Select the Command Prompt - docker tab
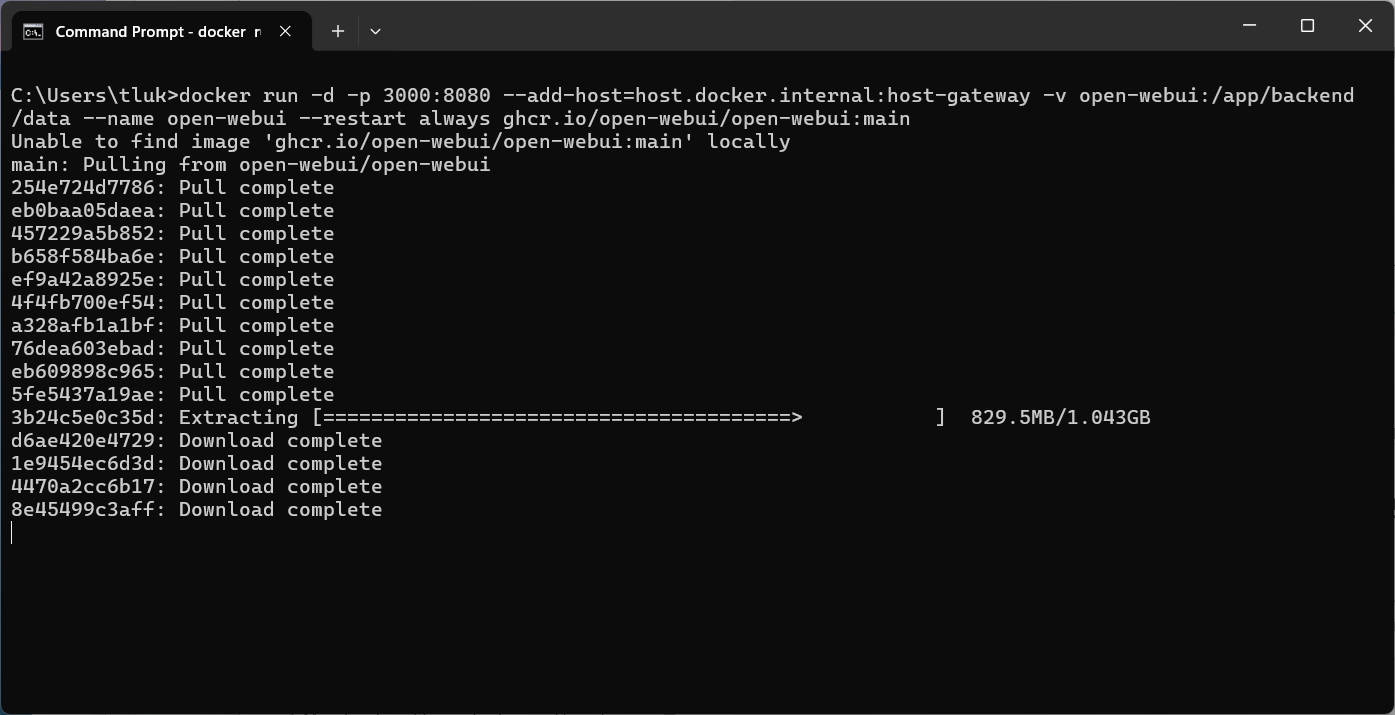The height and width of the screenshot is (715, 1395). [150, 31]
